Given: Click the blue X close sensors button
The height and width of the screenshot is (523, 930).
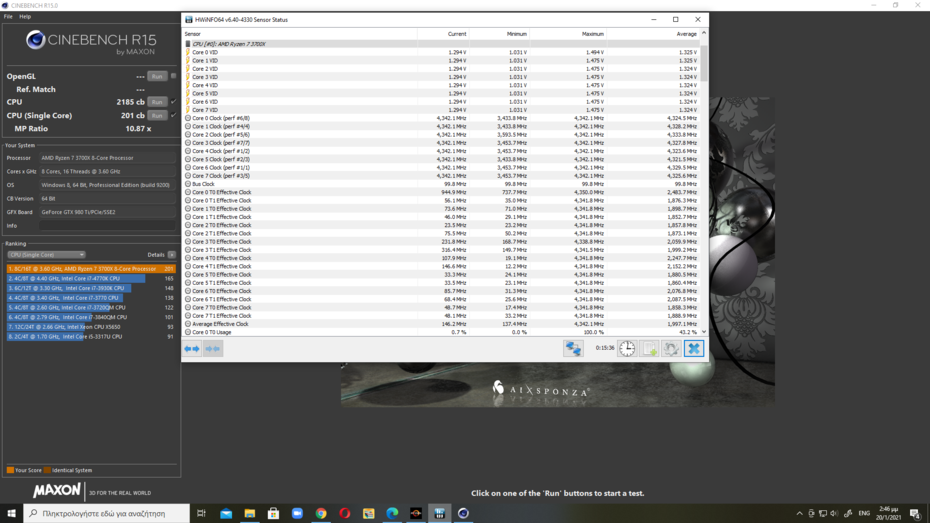Looking at the screenshot, I should 693,349.
